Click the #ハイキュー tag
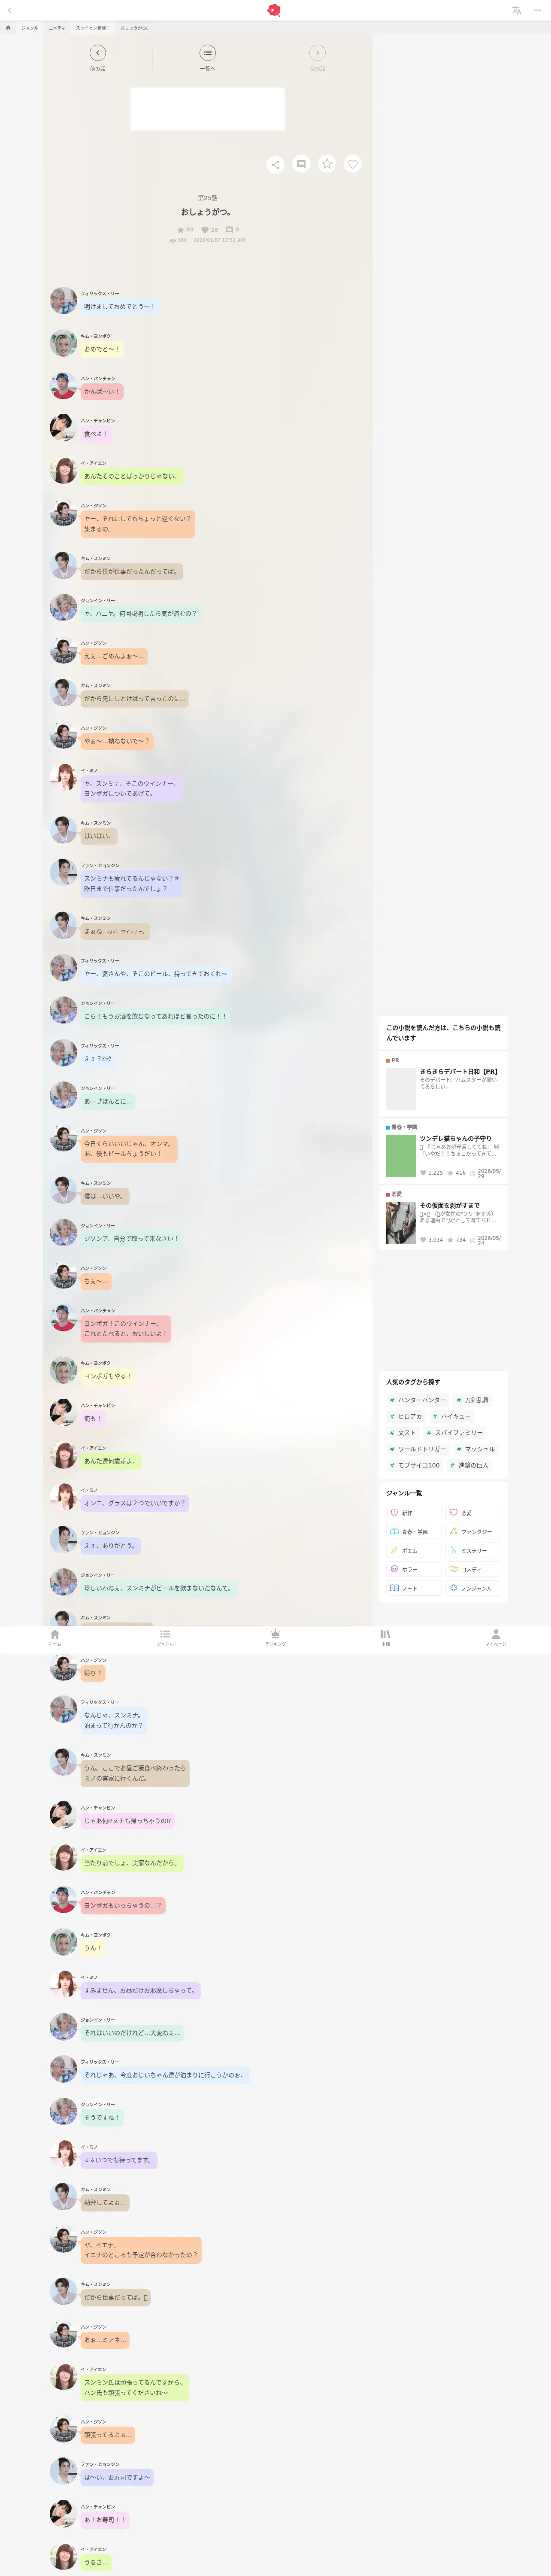This screenshot has width=551, height=2576. (x=452, y=1416)
